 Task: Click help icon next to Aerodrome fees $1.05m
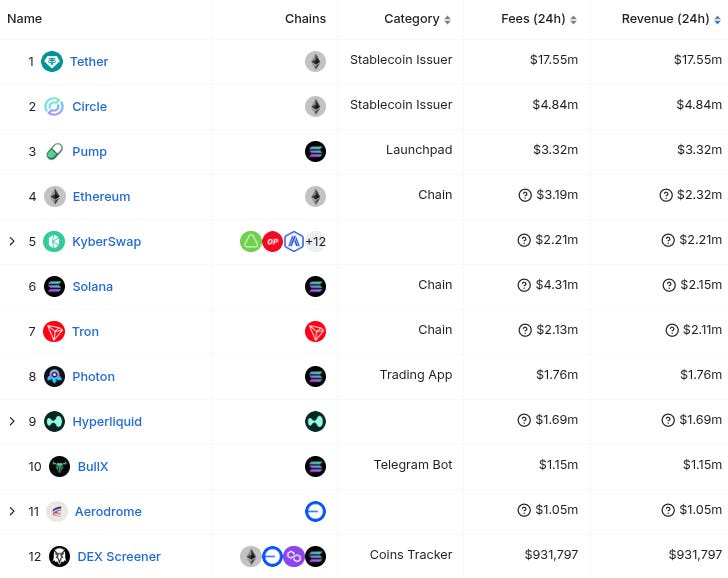tap(524, 510)
